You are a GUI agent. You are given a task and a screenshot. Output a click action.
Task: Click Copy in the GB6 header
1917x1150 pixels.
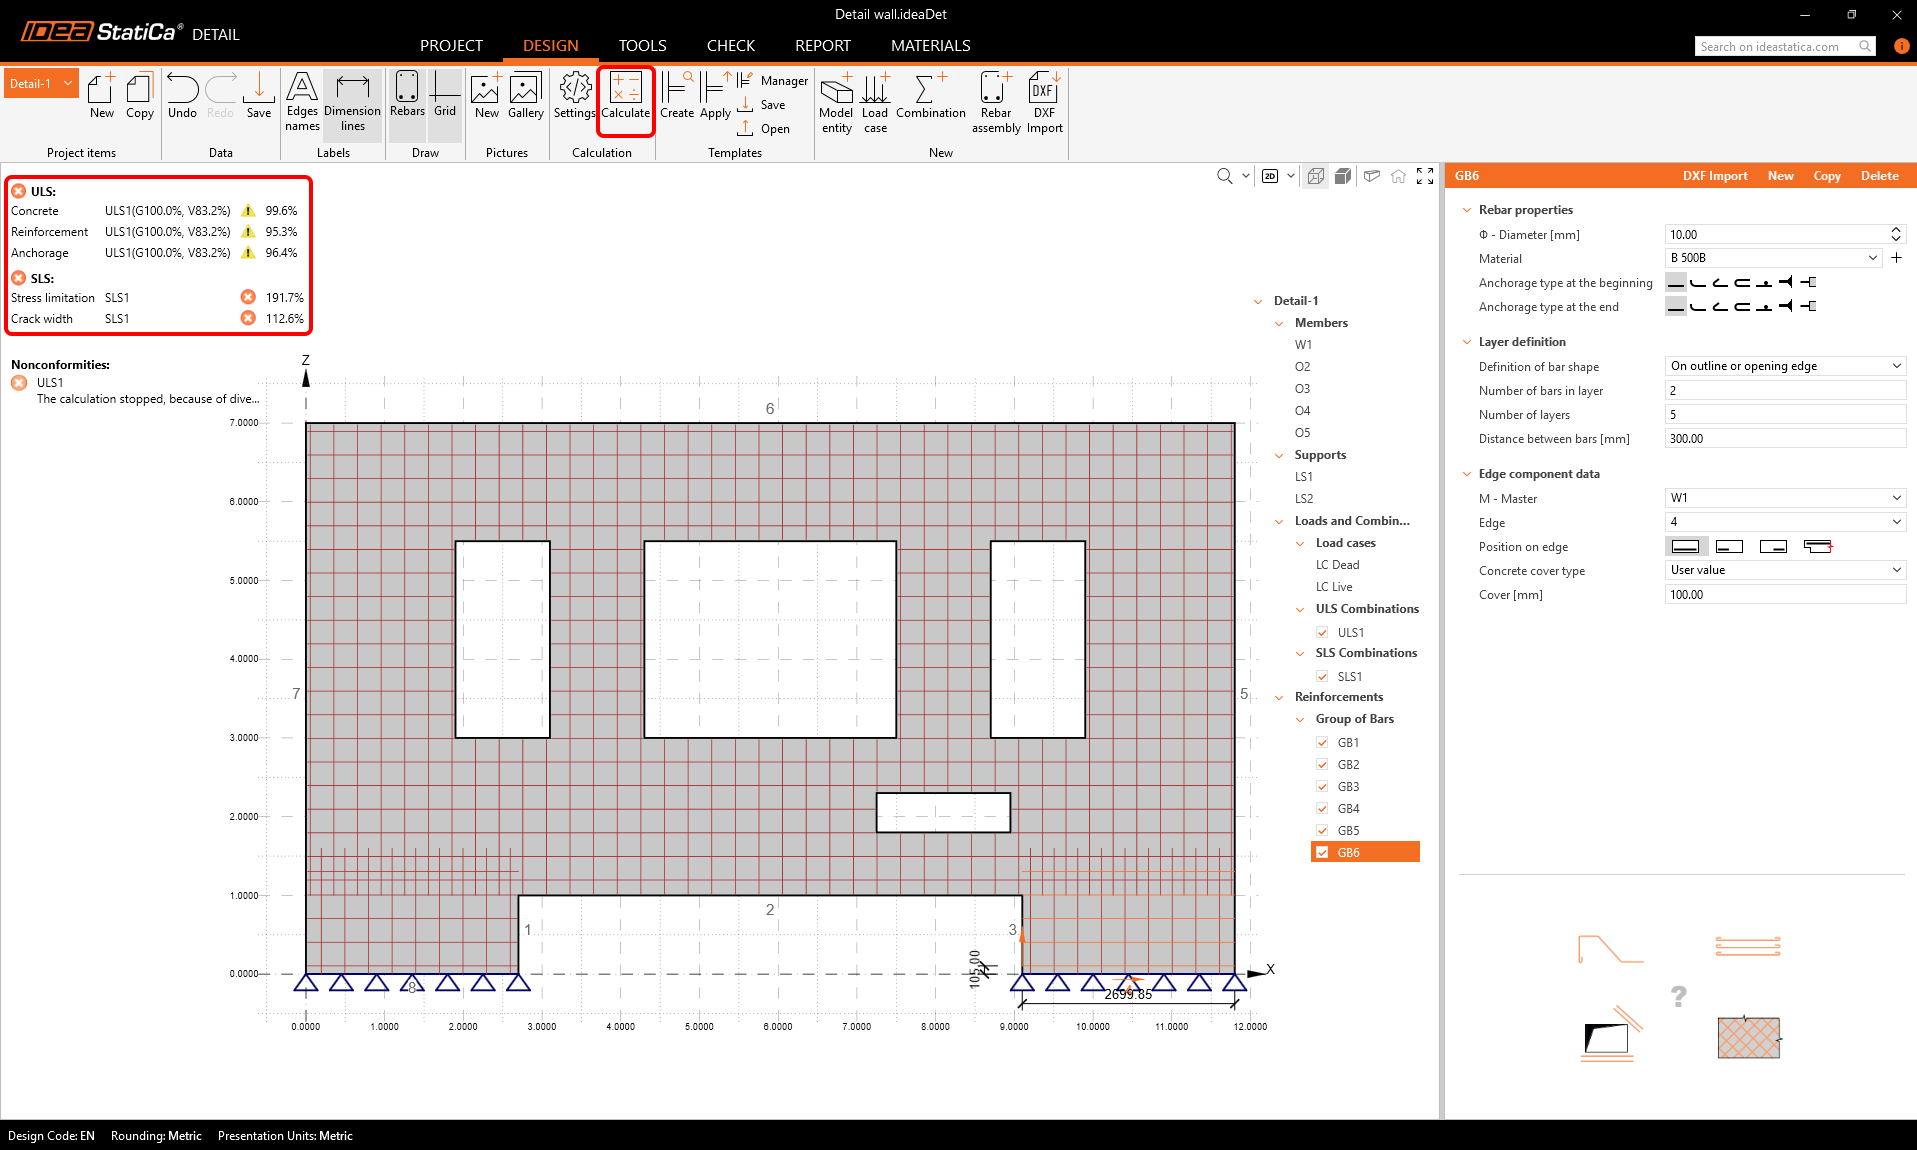[1826, 176]
